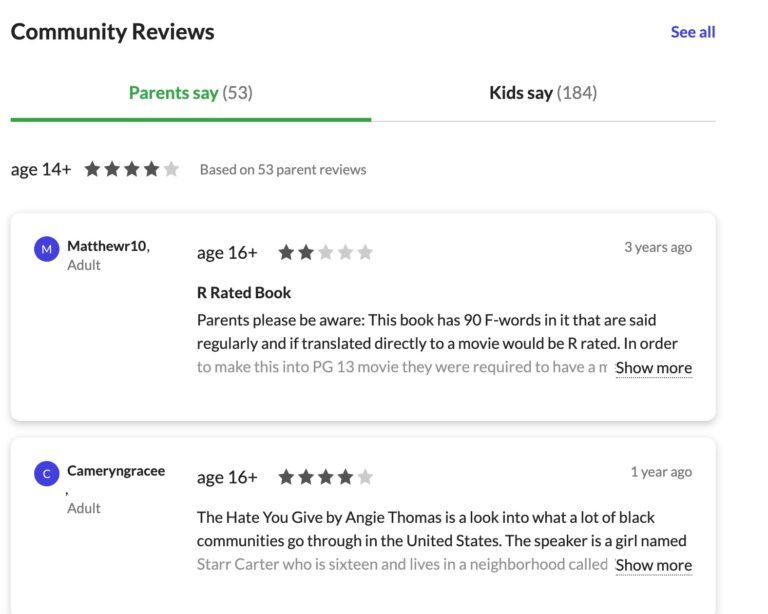Screen dimensions: 768x614
Task: Click Matthewr10's two-star rating
Action: pos(325,253)
